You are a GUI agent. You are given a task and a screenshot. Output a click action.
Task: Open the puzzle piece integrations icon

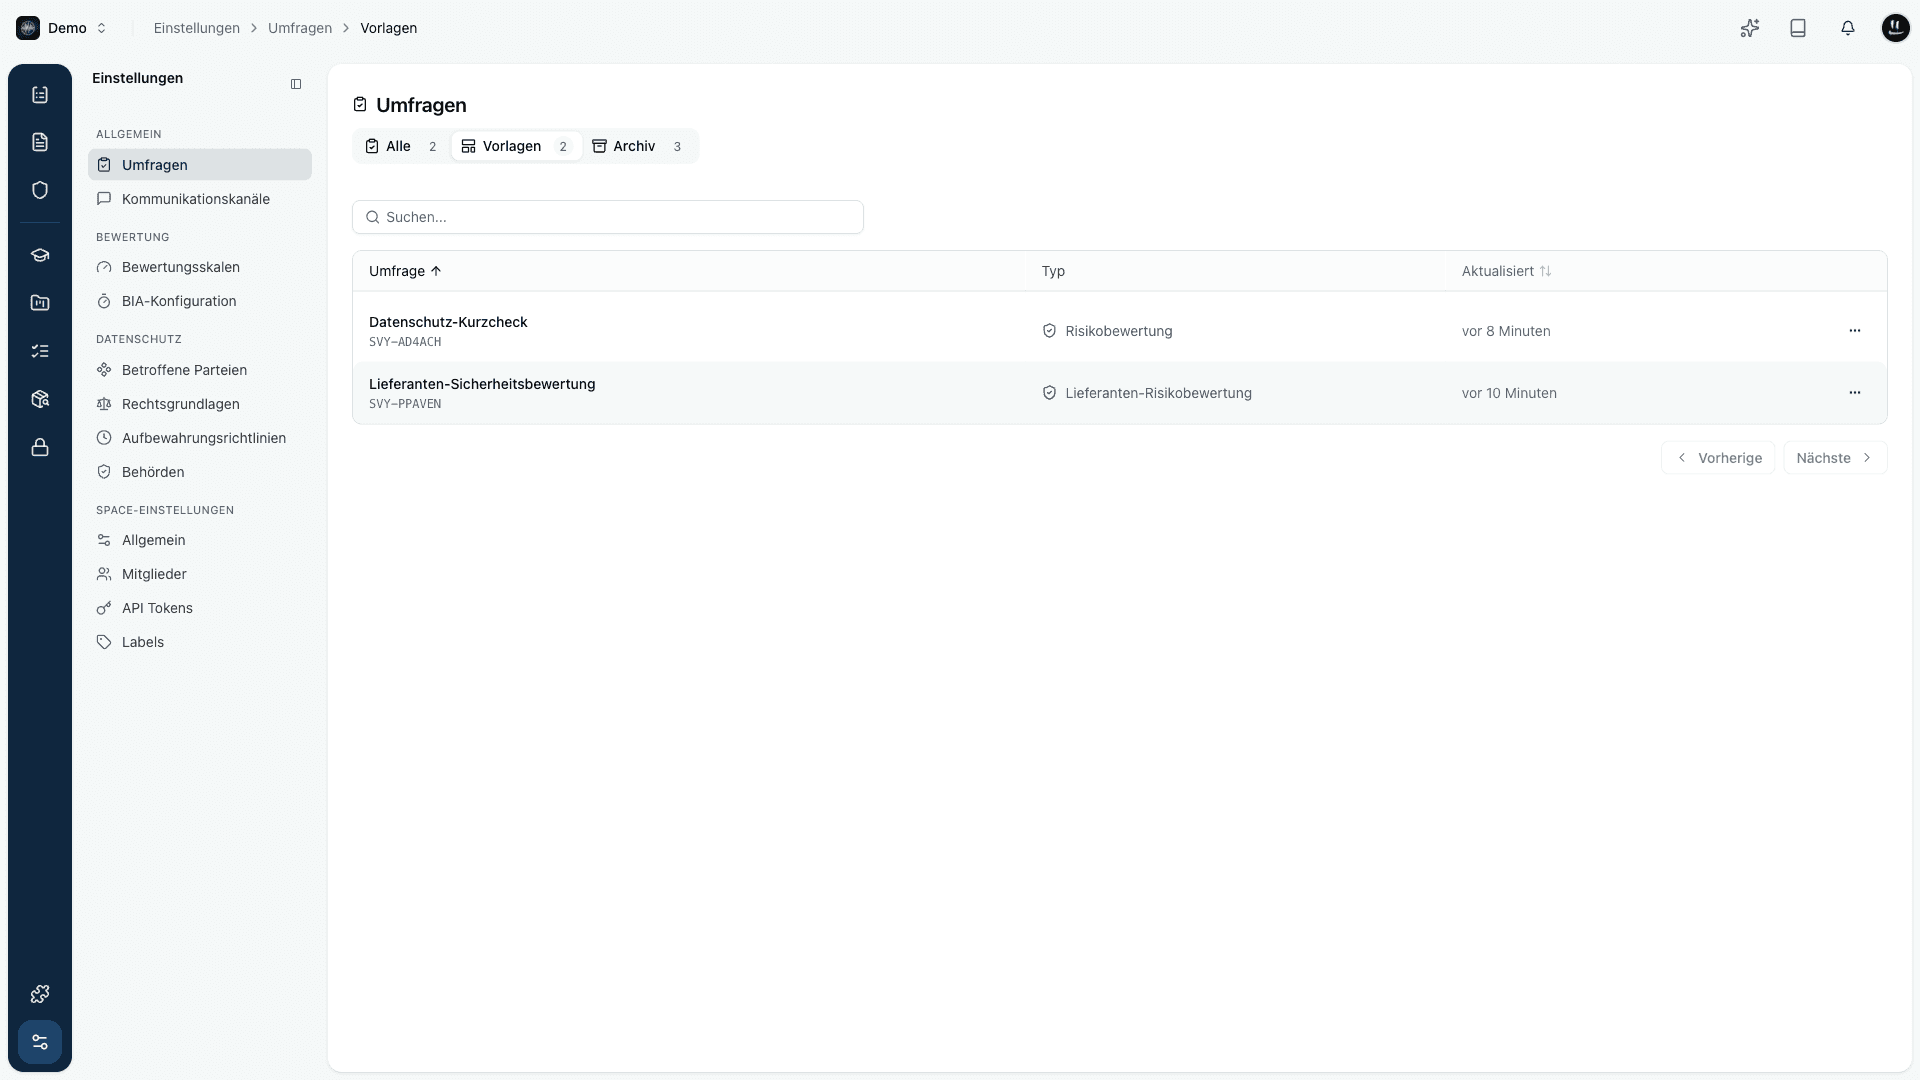coord(40,994)
